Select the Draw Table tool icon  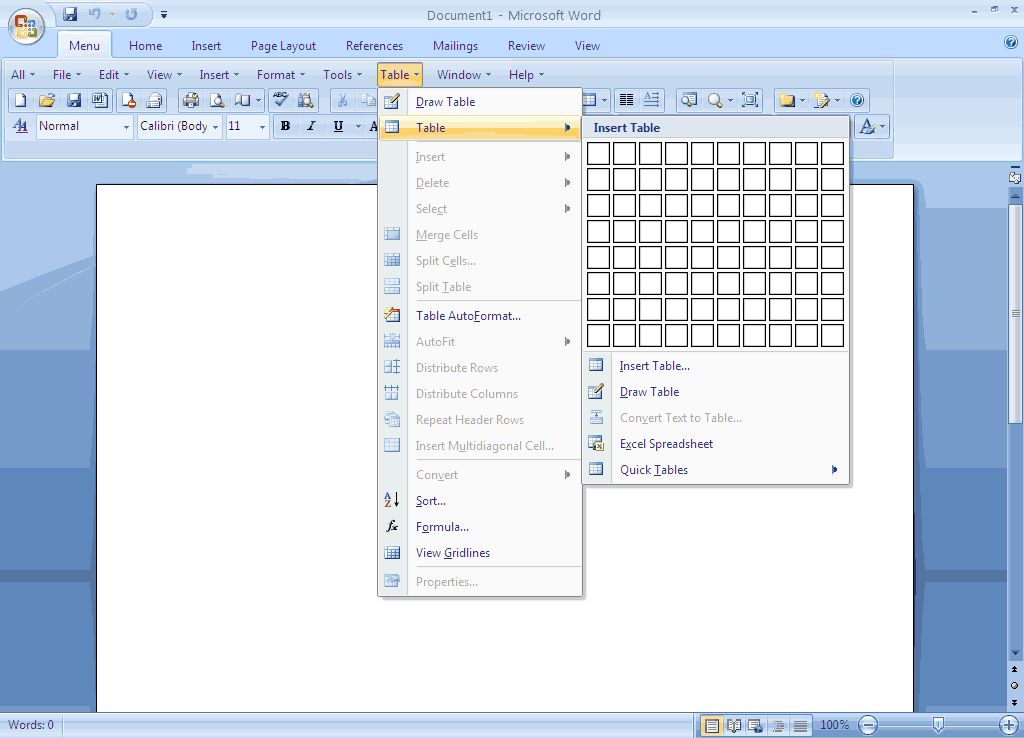pyautogui.click(x=393, y=101)
